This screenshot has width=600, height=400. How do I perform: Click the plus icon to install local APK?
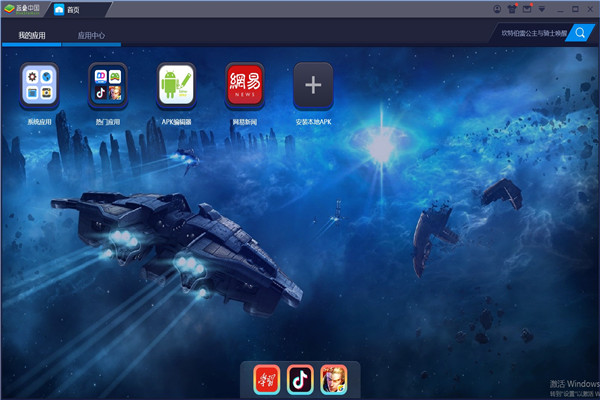[313, 85]
